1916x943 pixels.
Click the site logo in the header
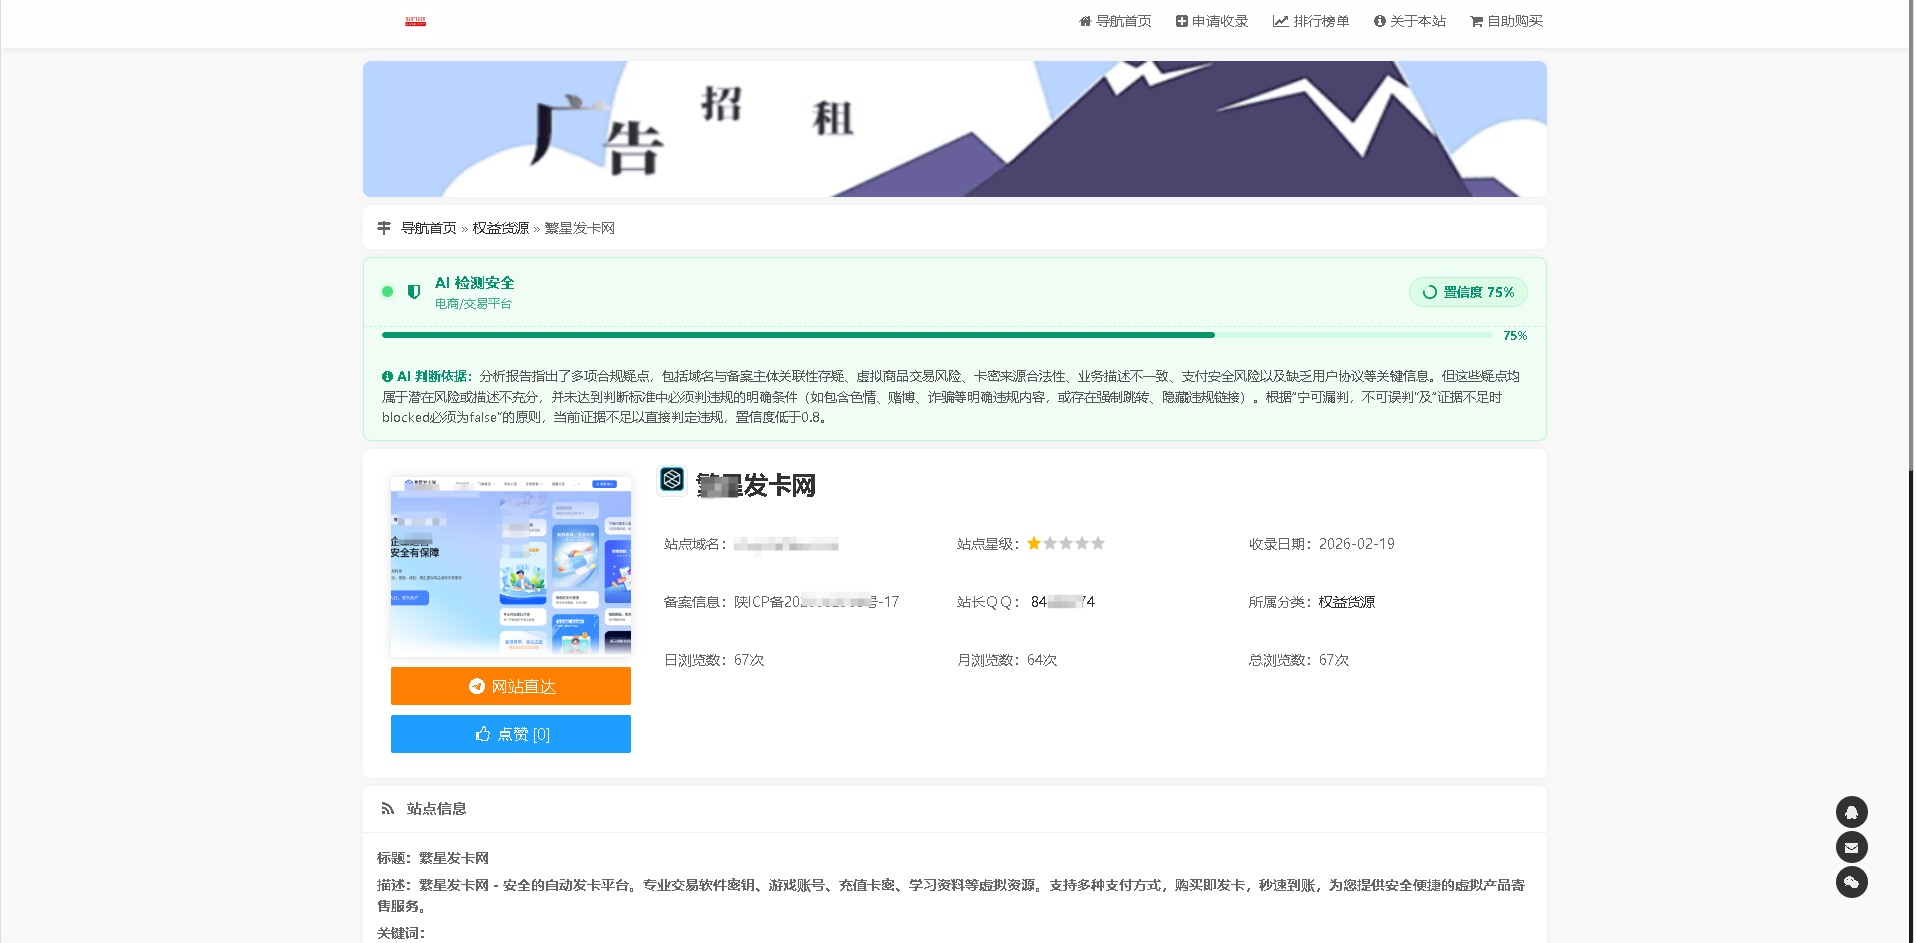tap(414, 20)
